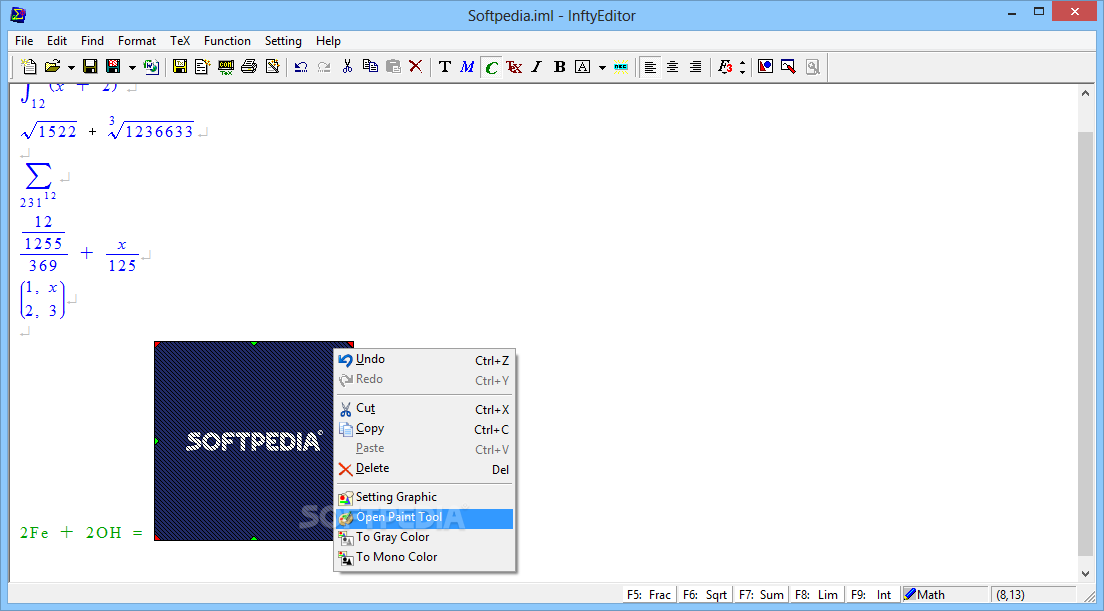This screenshot has width=1104, height=611.
Task: Open the Edit menu
Action: pyautogui.click(x=57, y=41)
